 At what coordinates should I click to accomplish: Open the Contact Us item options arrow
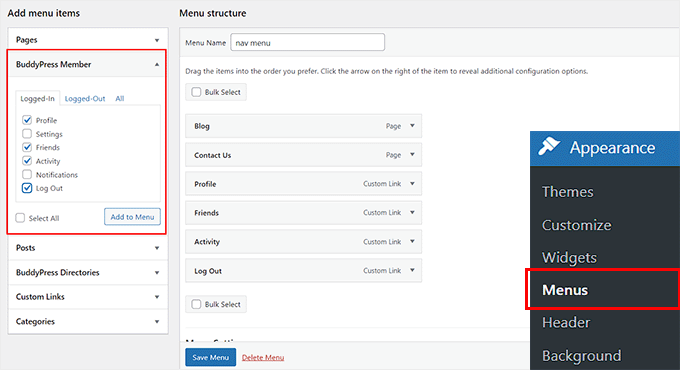(412, 154)
